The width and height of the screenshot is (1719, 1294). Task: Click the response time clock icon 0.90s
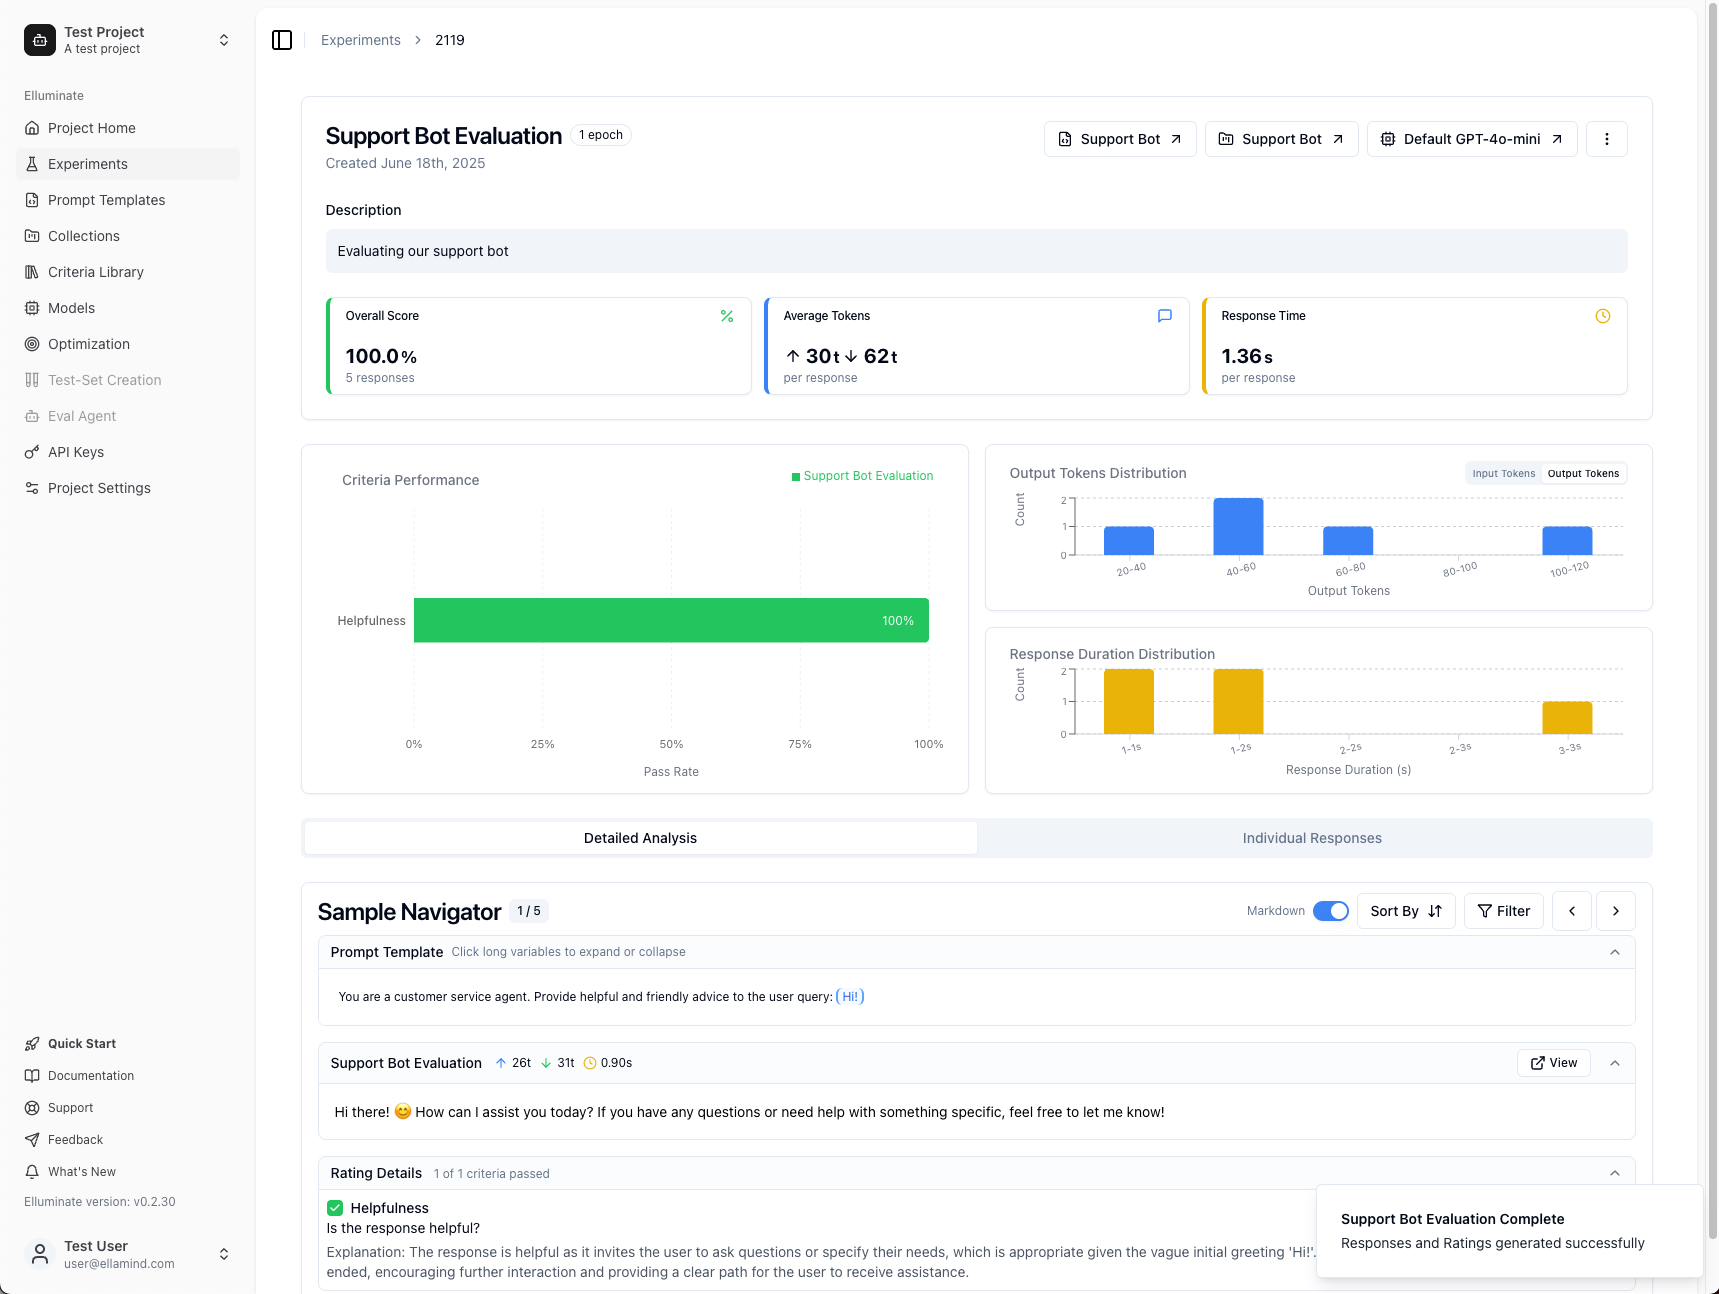[590, 1063]
